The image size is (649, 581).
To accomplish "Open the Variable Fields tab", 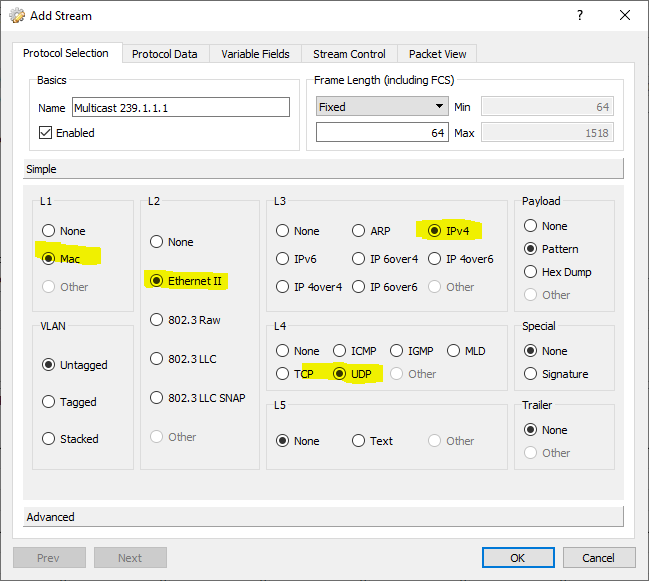I will click(255, 54).
